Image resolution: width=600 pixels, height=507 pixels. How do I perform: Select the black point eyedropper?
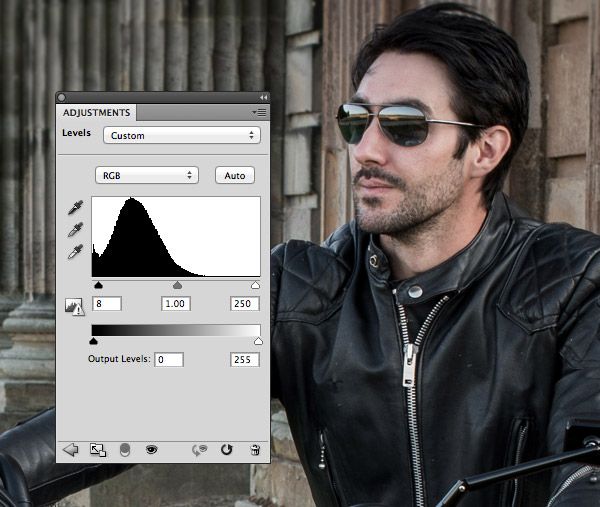[74, 208]
